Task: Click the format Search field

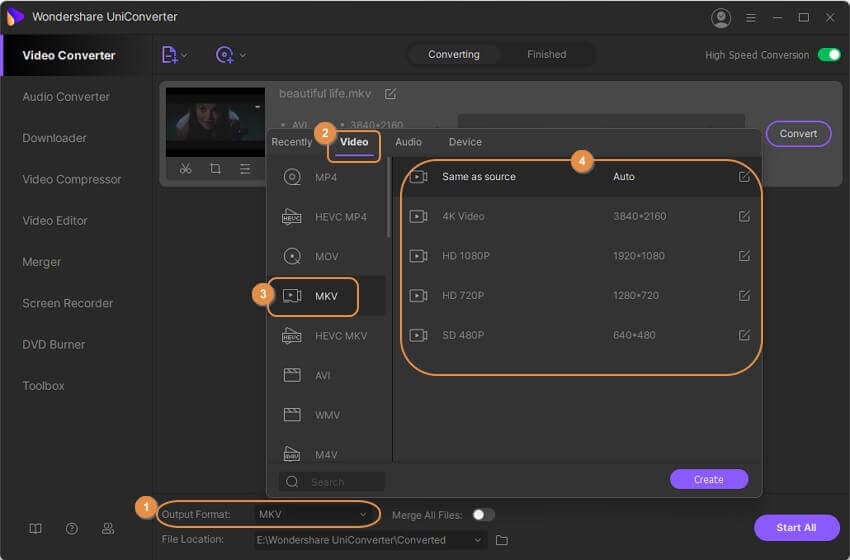Action: tap(333, 482)
